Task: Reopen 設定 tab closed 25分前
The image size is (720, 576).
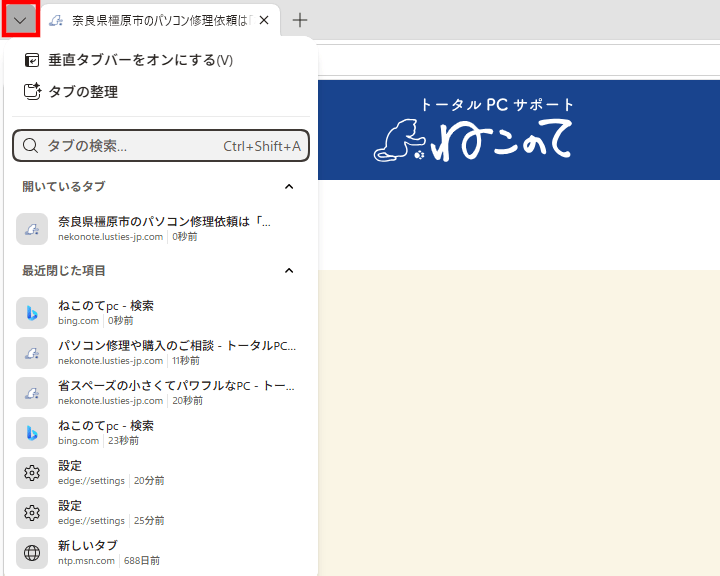Action: pyautogui.click(x=161, y=513)
